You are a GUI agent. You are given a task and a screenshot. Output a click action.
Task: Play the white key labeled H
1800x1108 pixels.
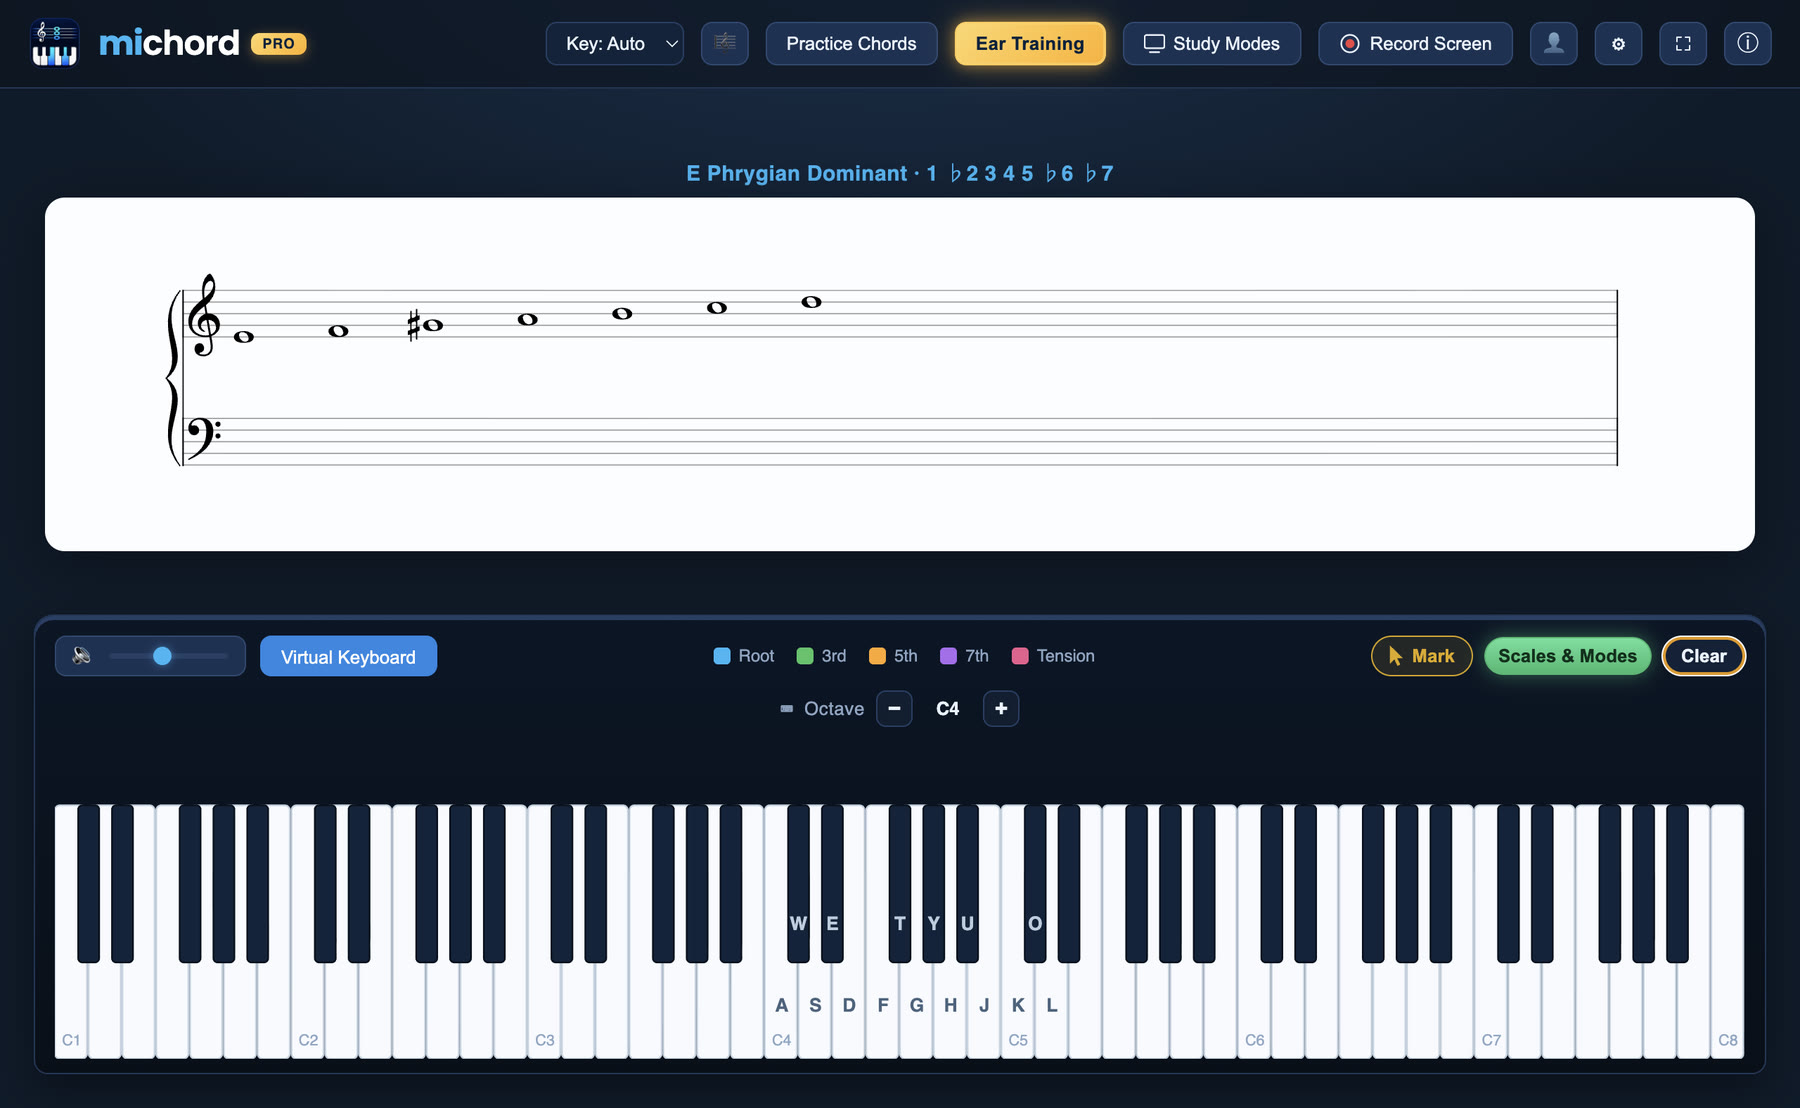click(950, 1005)
